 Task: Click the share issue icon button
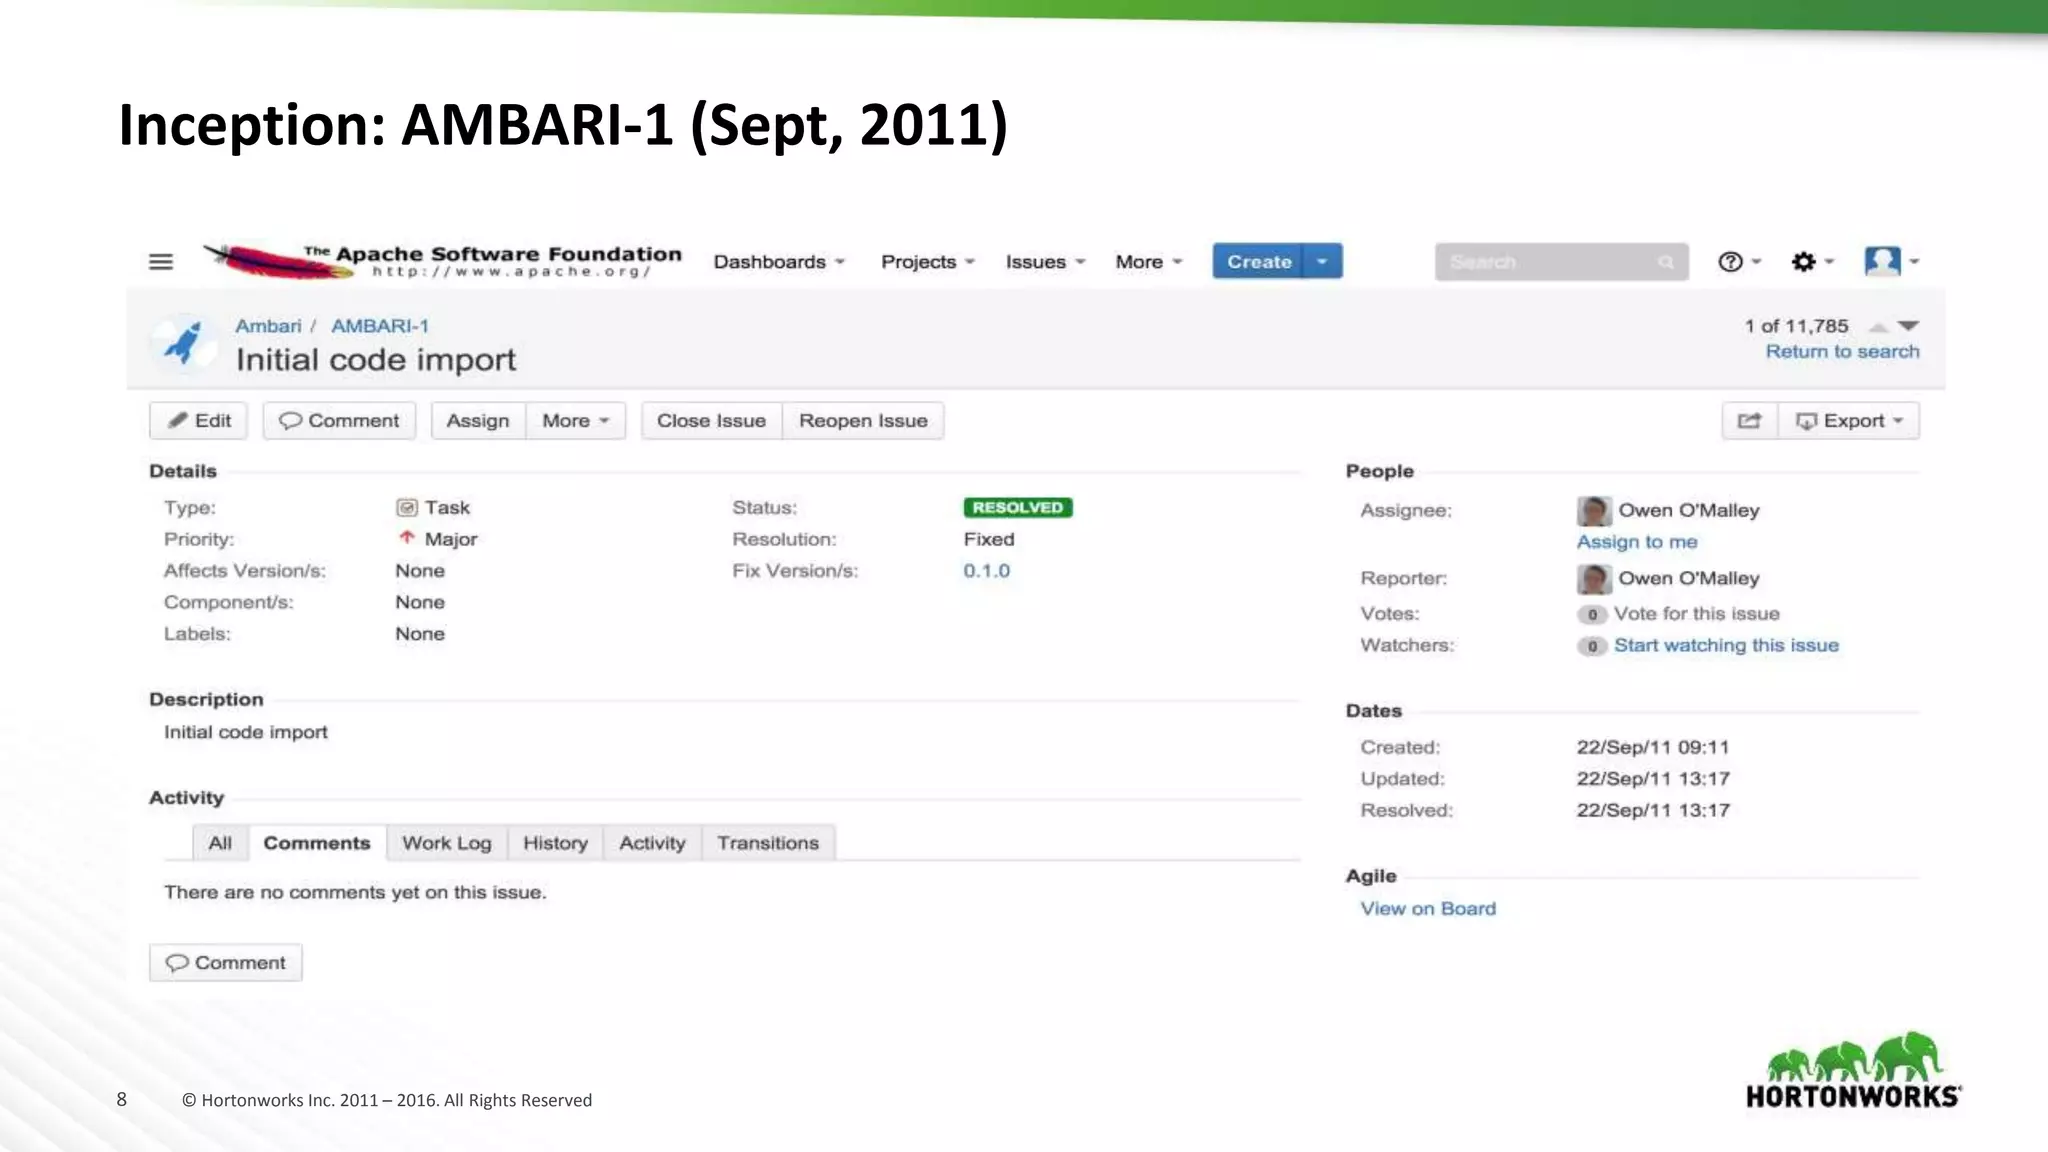click(1749, 421)
